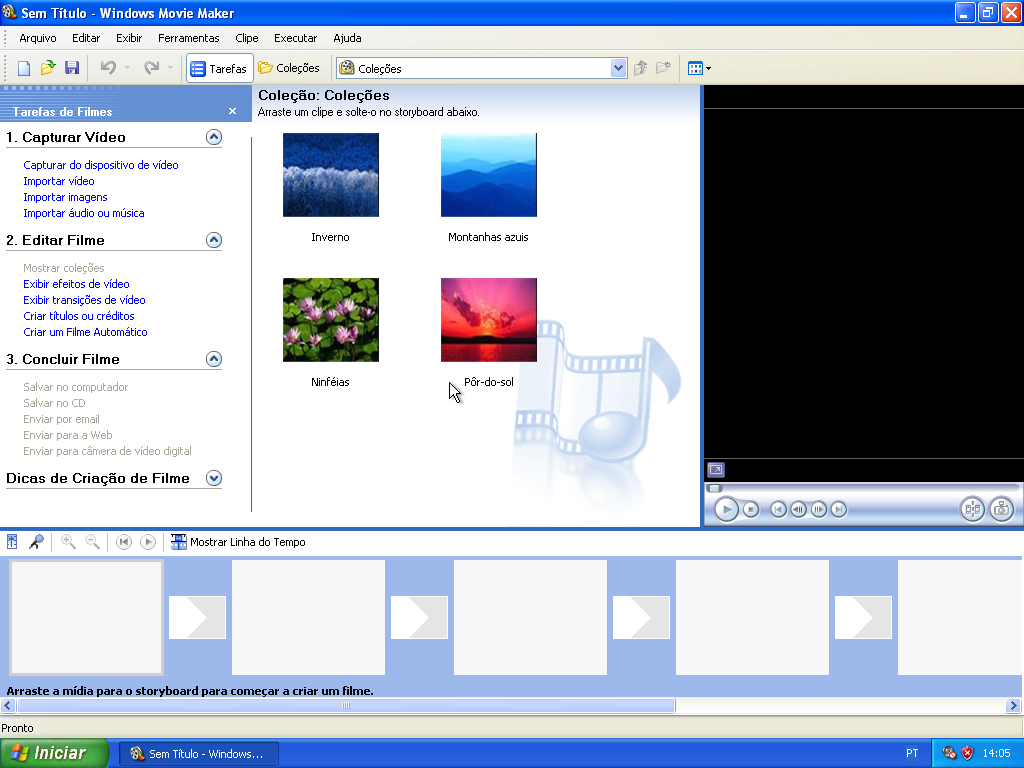1024x768 pixels.
Task: Collapse the Editar Filme section
Action: [214, 240]
